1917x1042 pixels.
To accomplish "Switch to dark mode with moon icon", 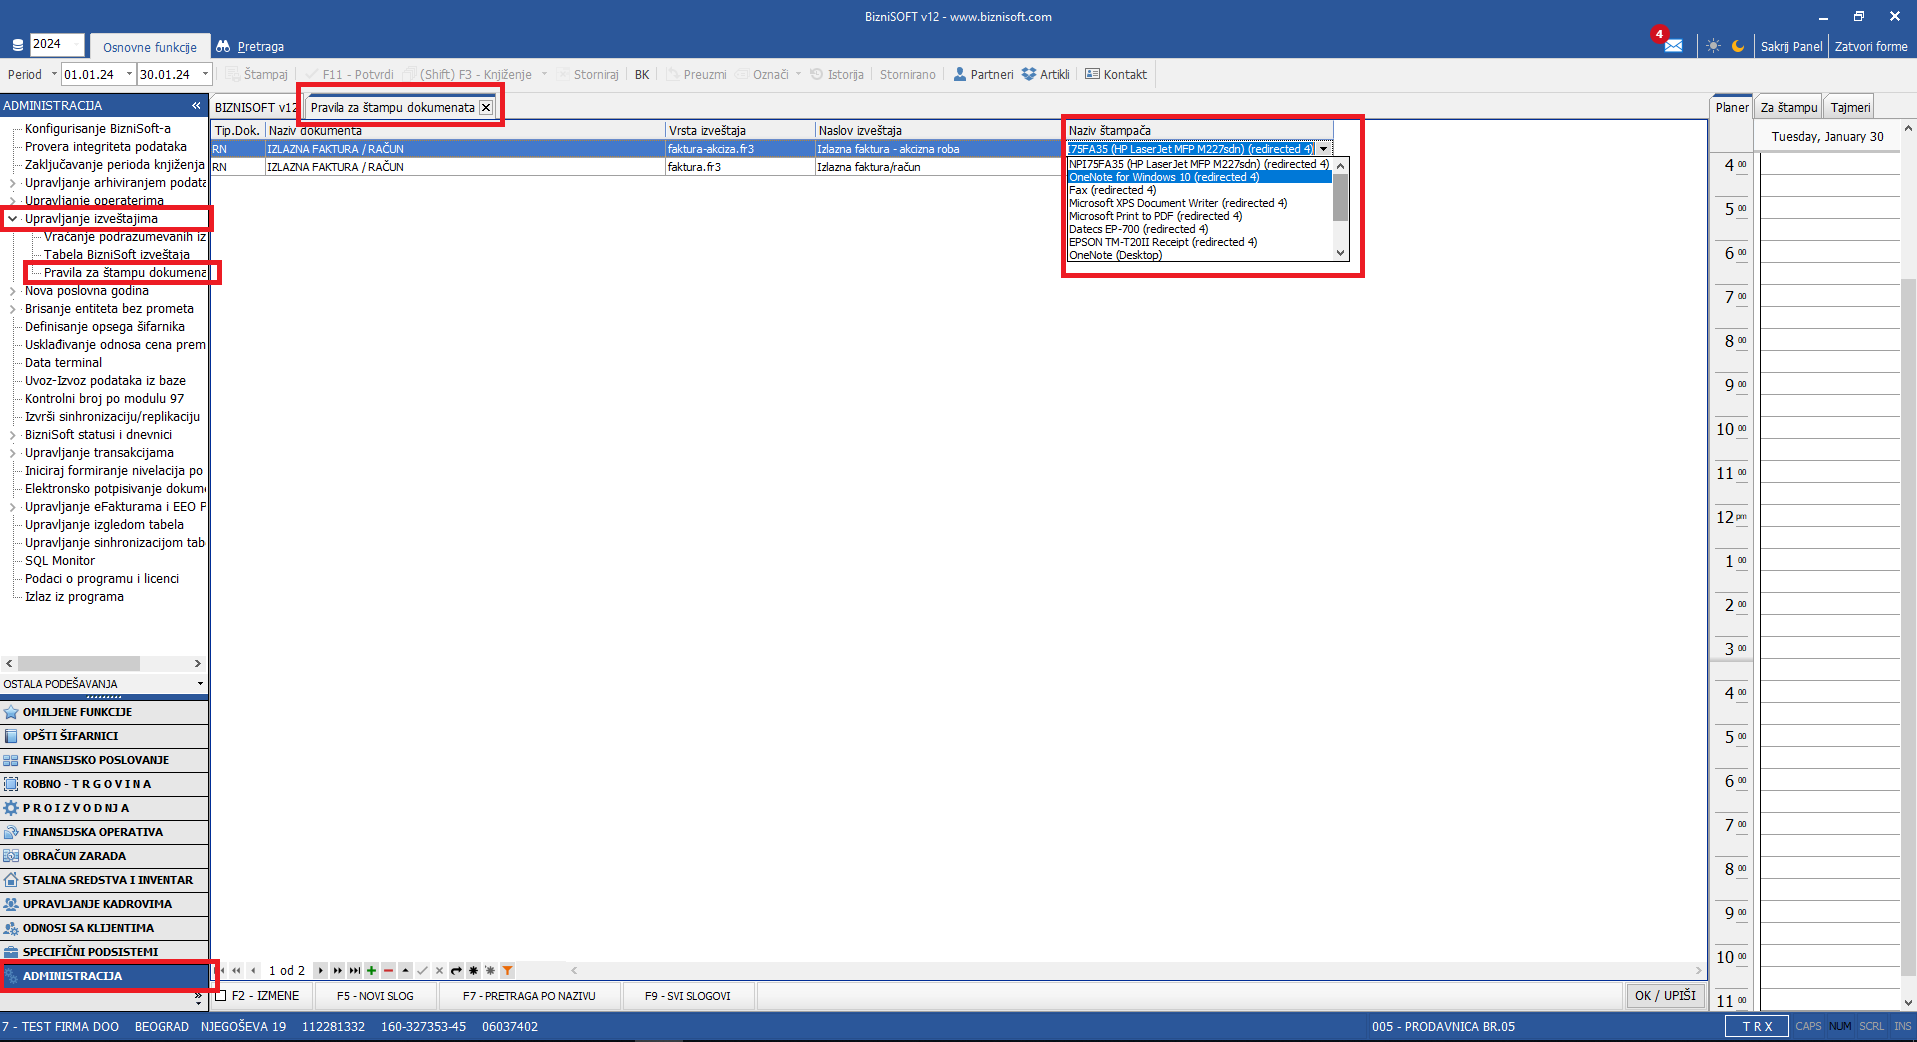I will pos(1738,46).
